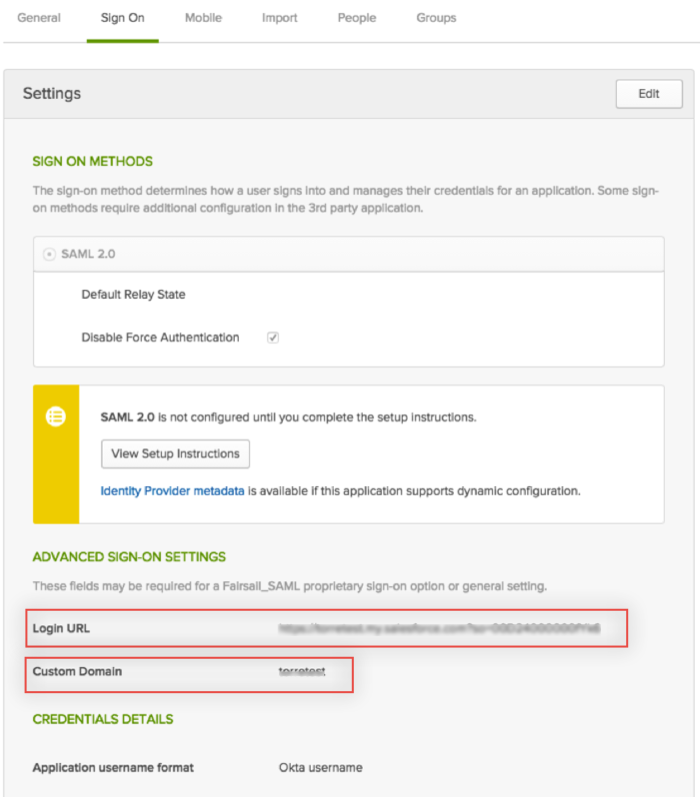Switch to the People tab
The height and width of the screenshot is (797, 700).
coord(357,18)
